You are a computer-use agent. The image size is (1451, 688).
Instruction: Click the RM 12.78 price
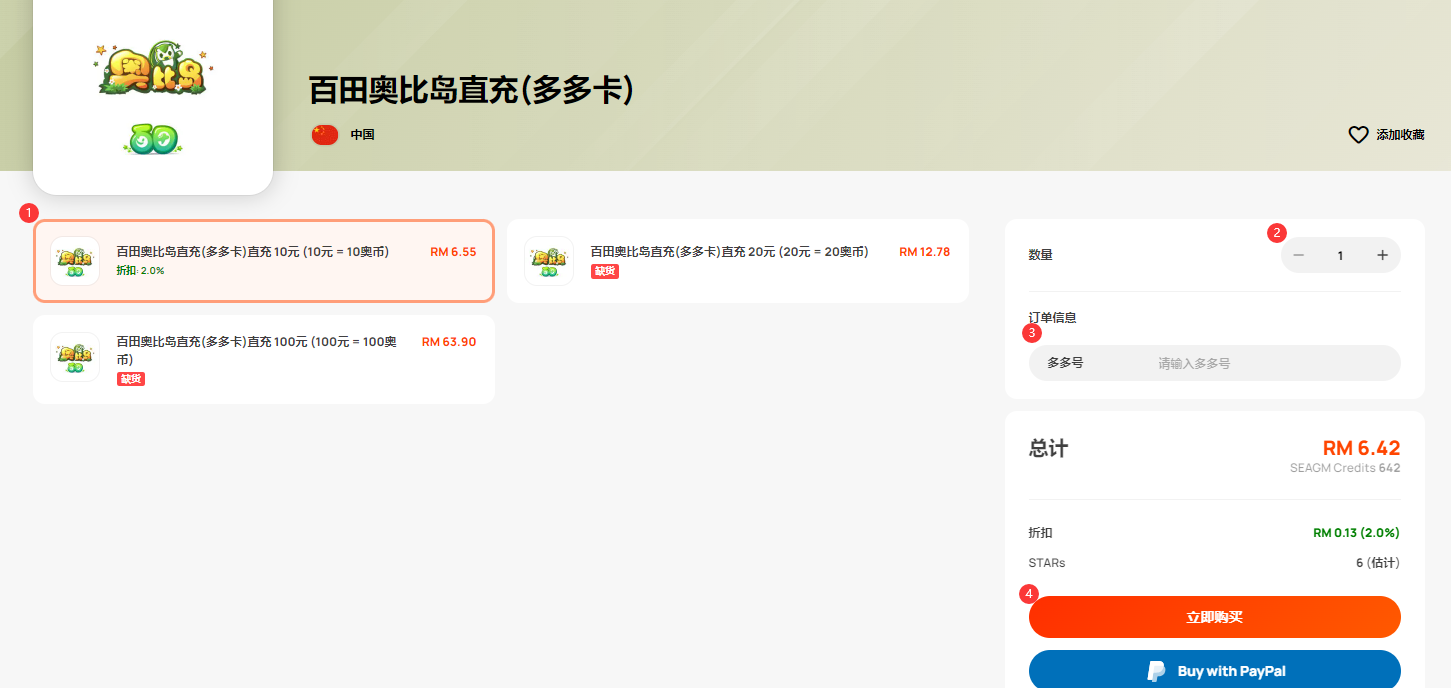click(924, 252)
